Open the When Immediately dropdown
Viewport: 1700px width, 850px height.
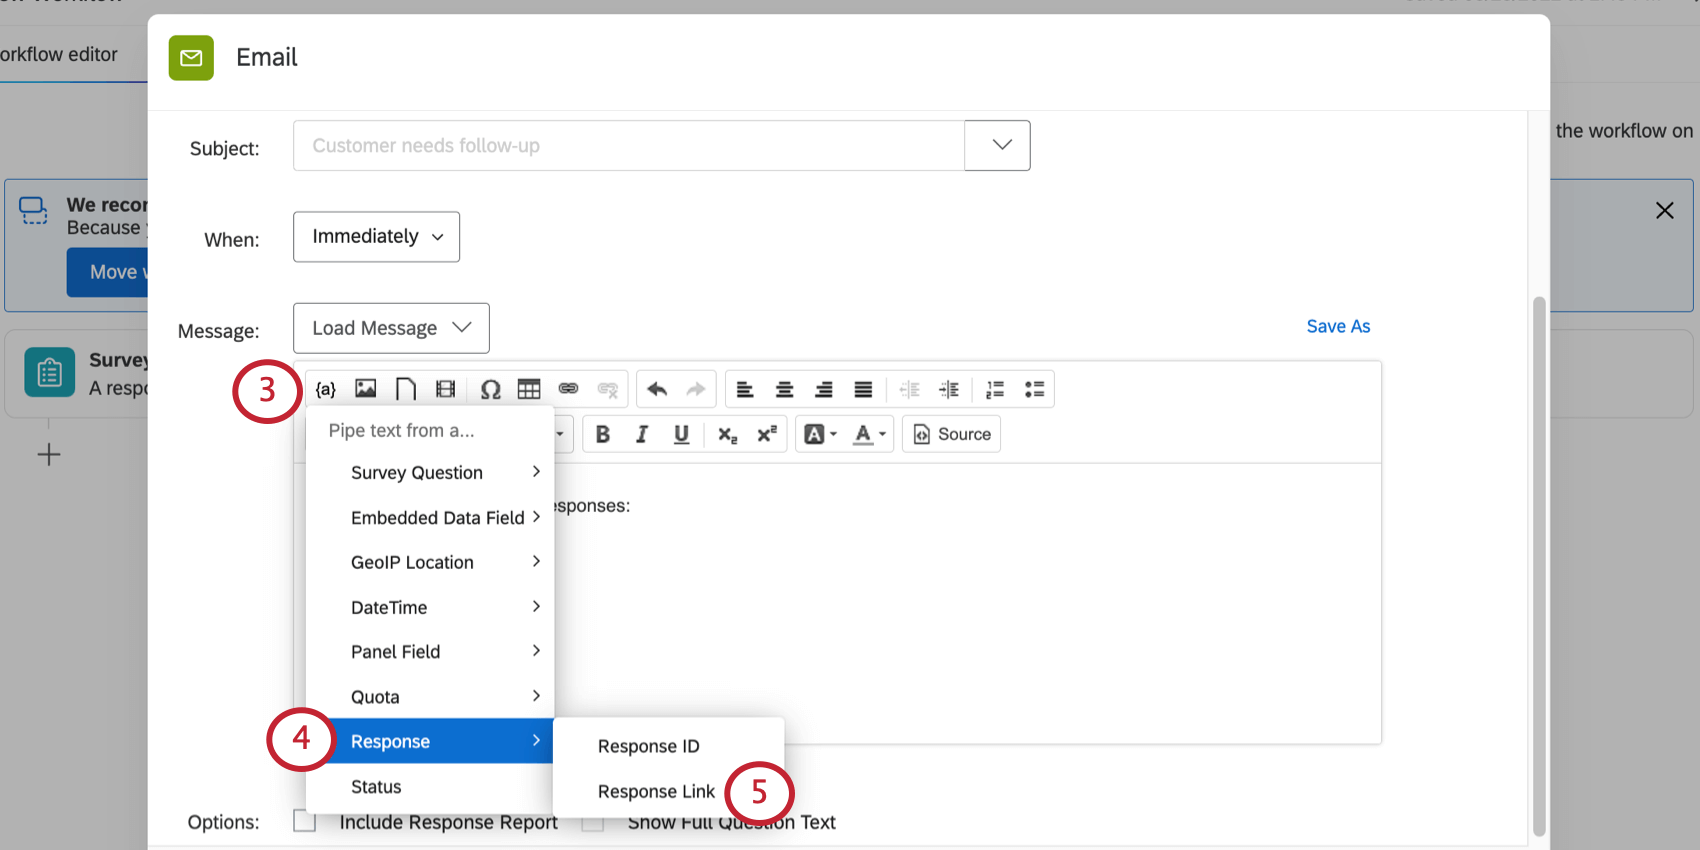[x=376, y=237]
